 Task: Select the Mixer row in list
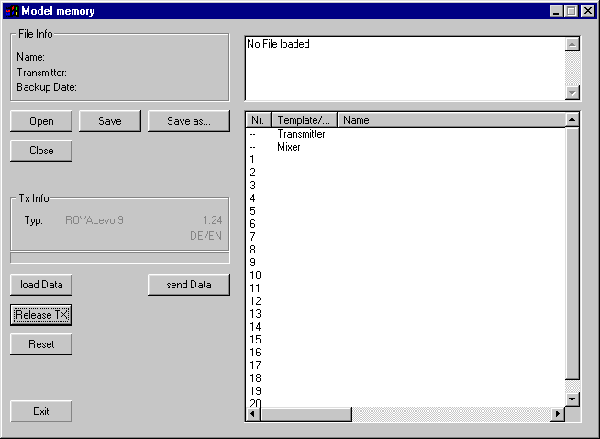point(288,147)
